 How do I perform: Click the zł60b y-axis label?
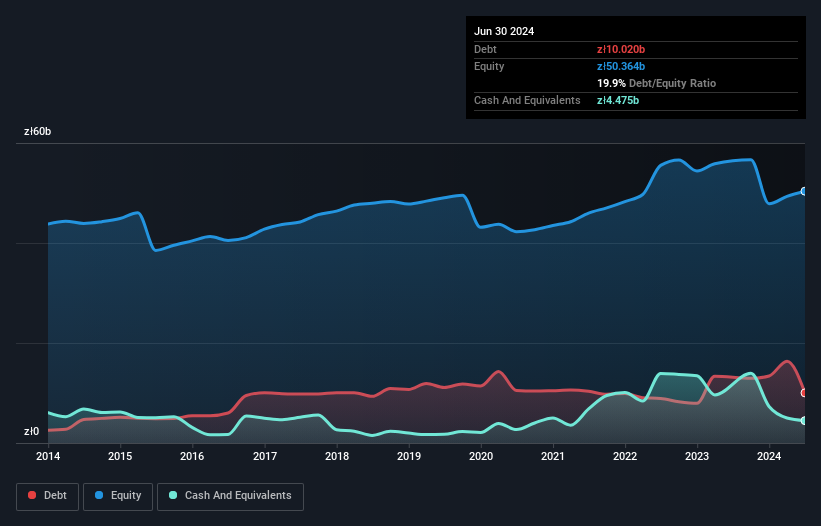click(37, 131)
